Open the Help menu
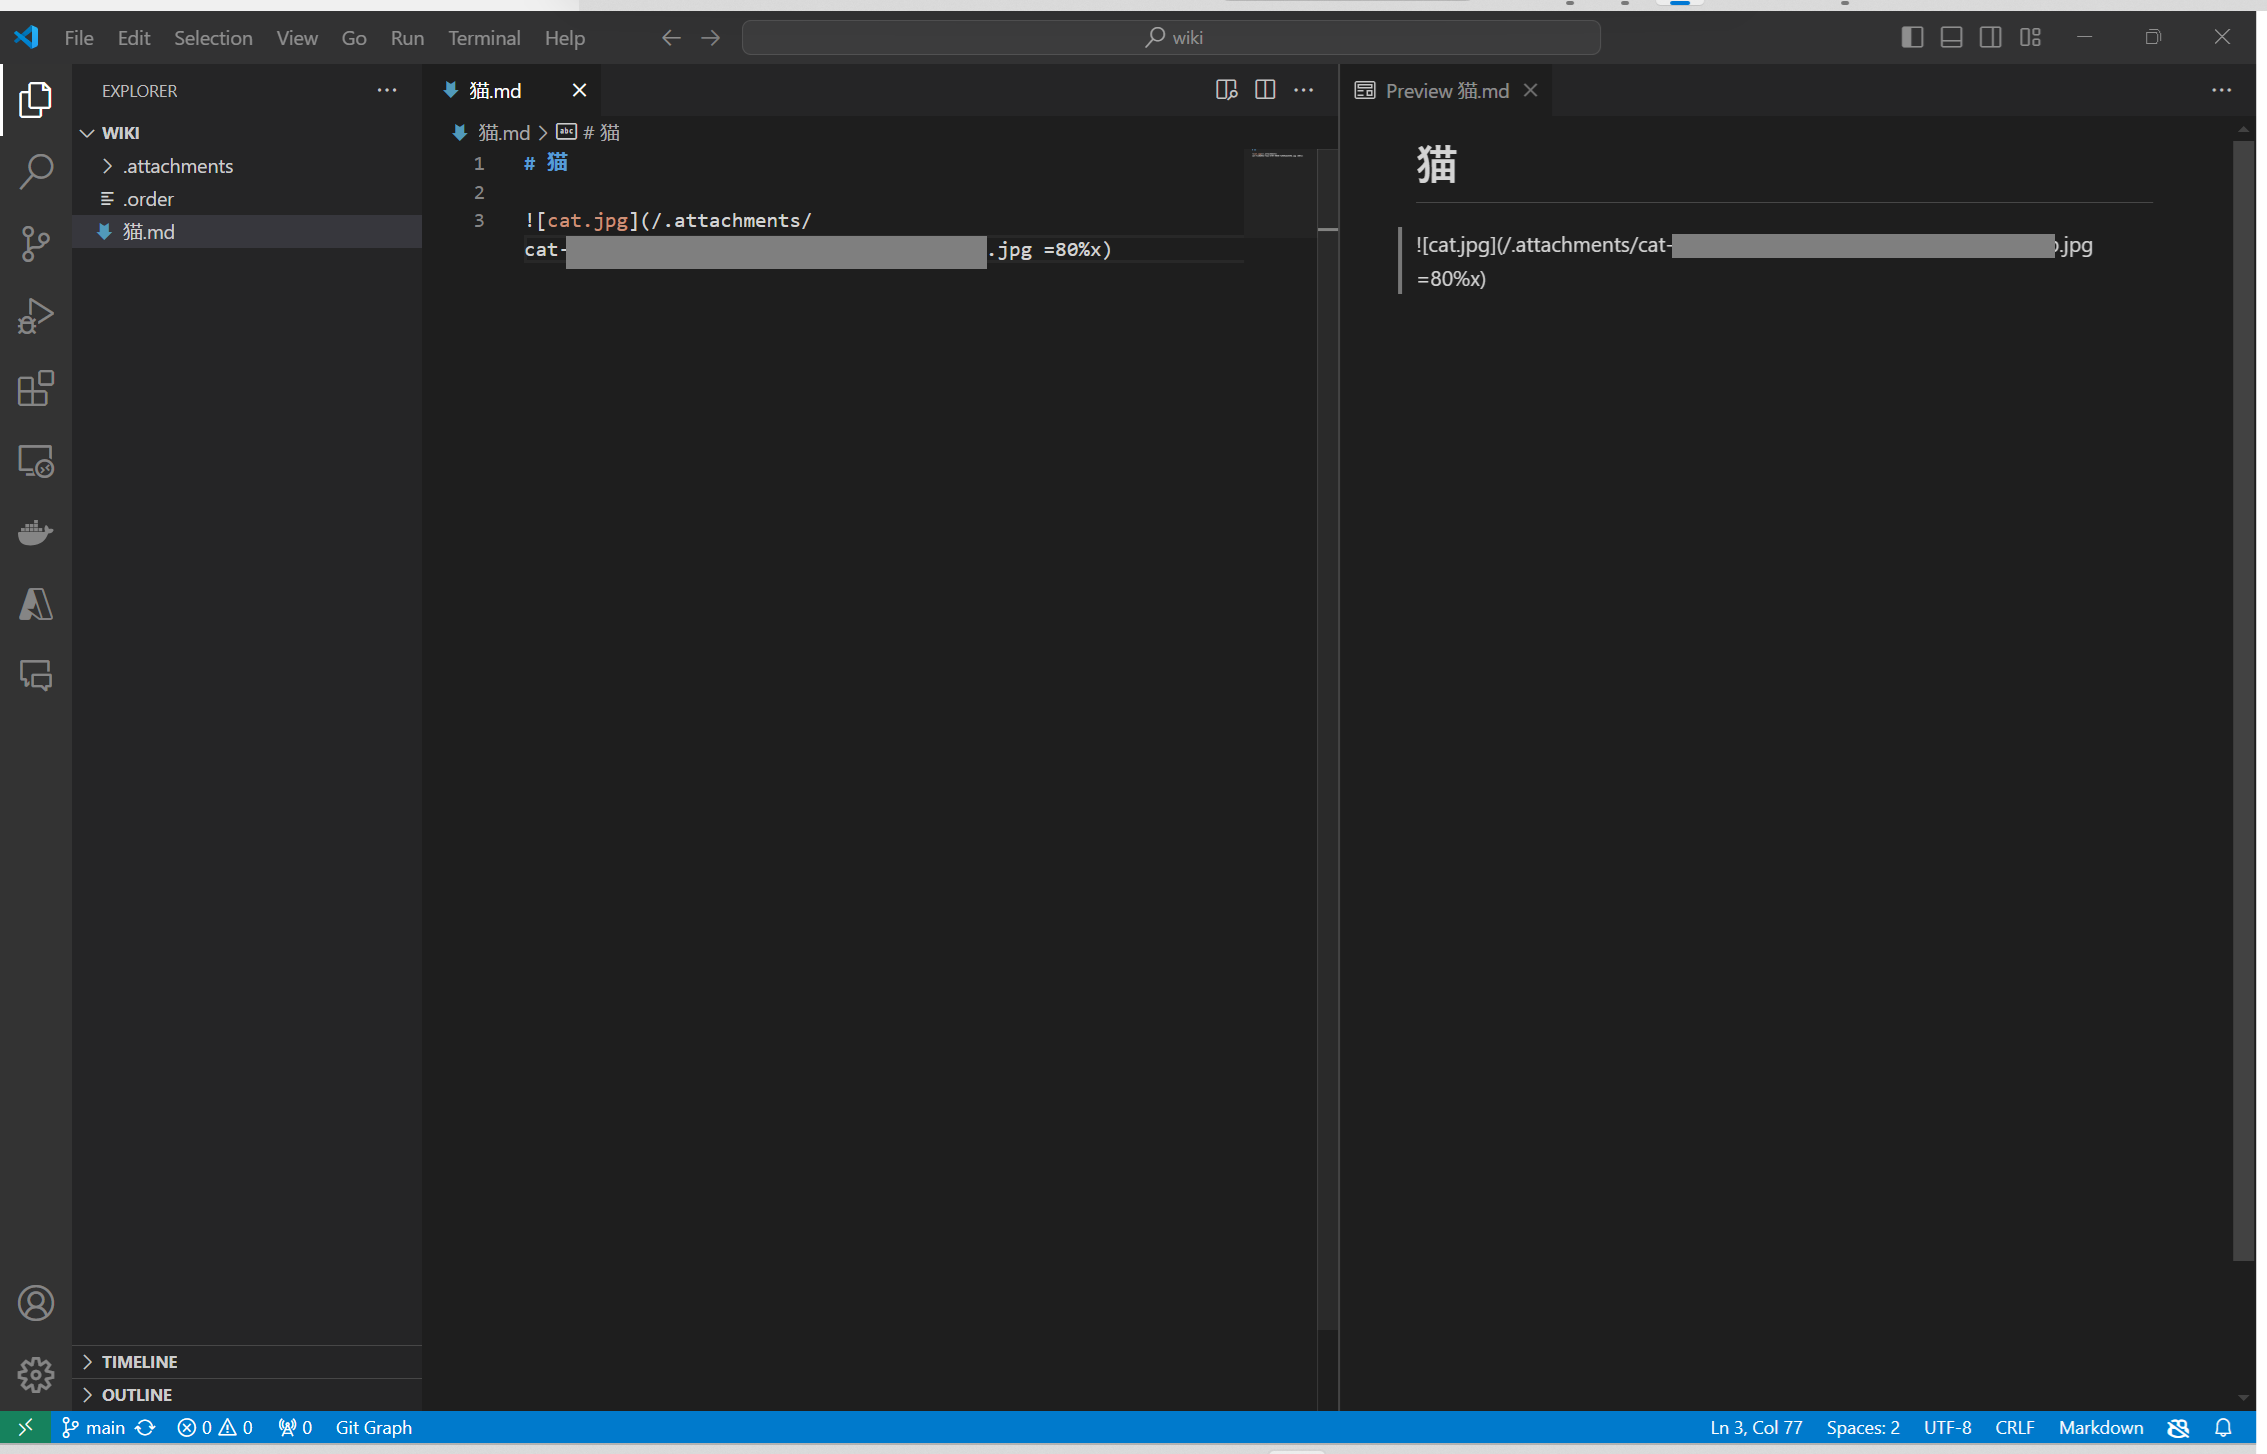 click(565, 37)
